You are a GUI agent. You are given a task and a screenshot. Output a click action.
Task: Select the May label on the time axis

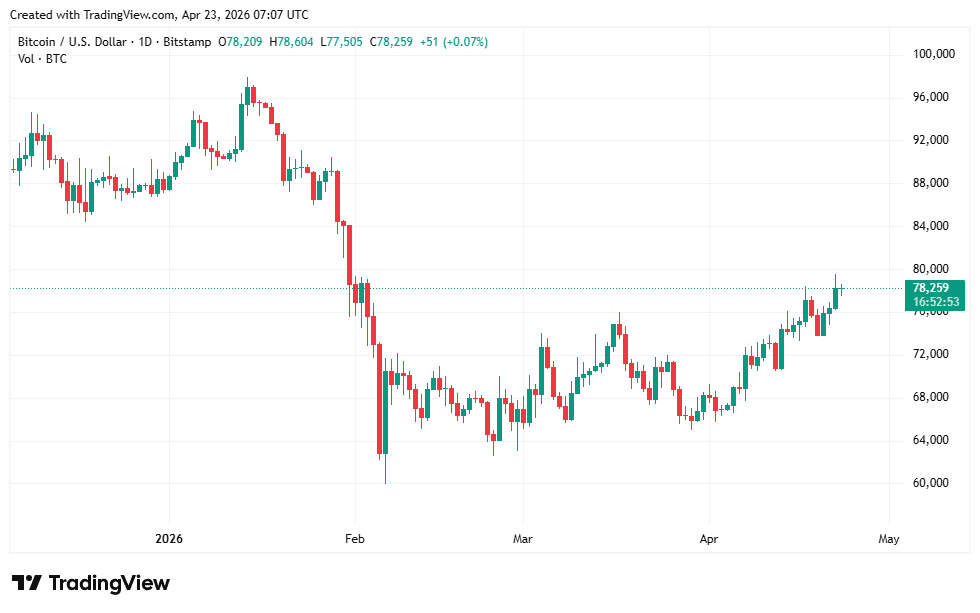click(x=888, y=539)
